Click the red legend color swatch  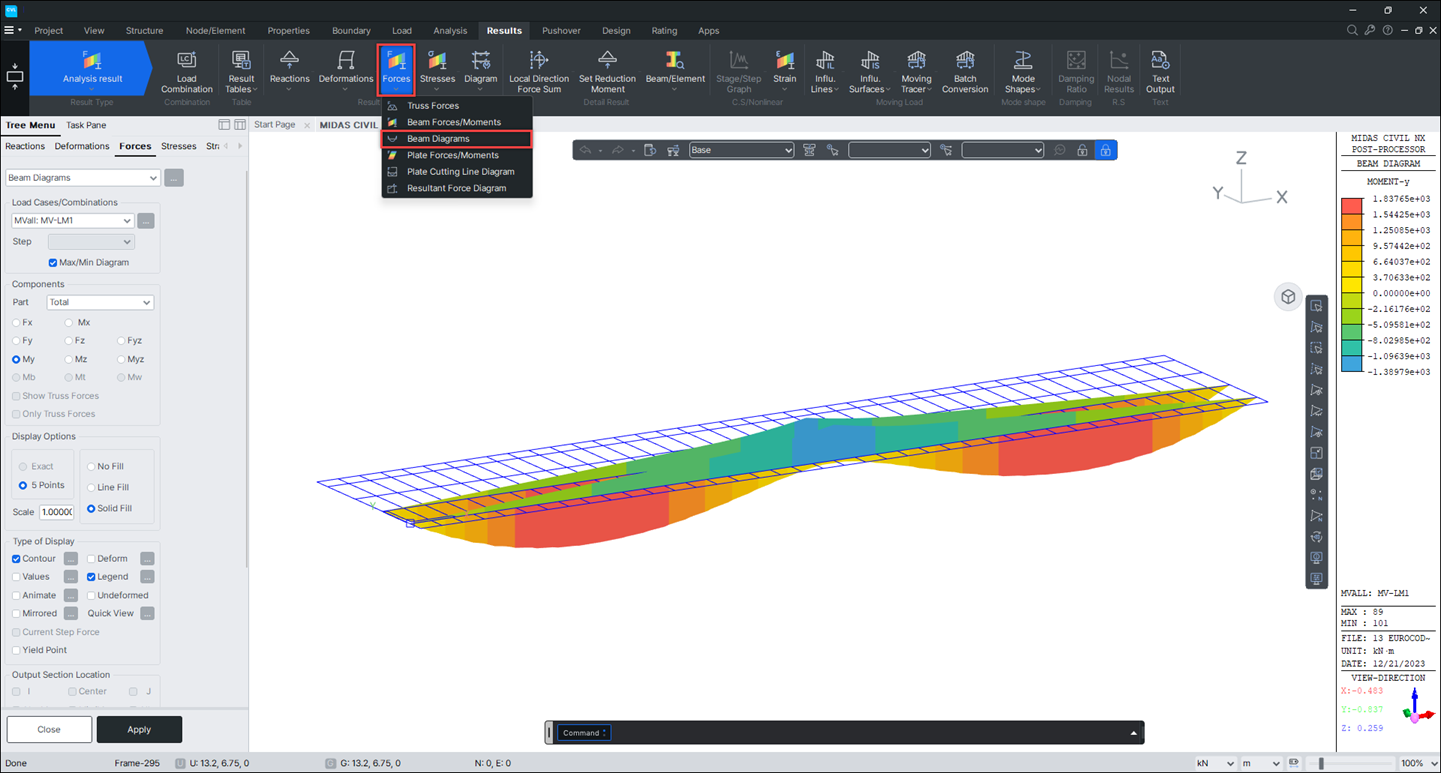tap(1352, 206)
